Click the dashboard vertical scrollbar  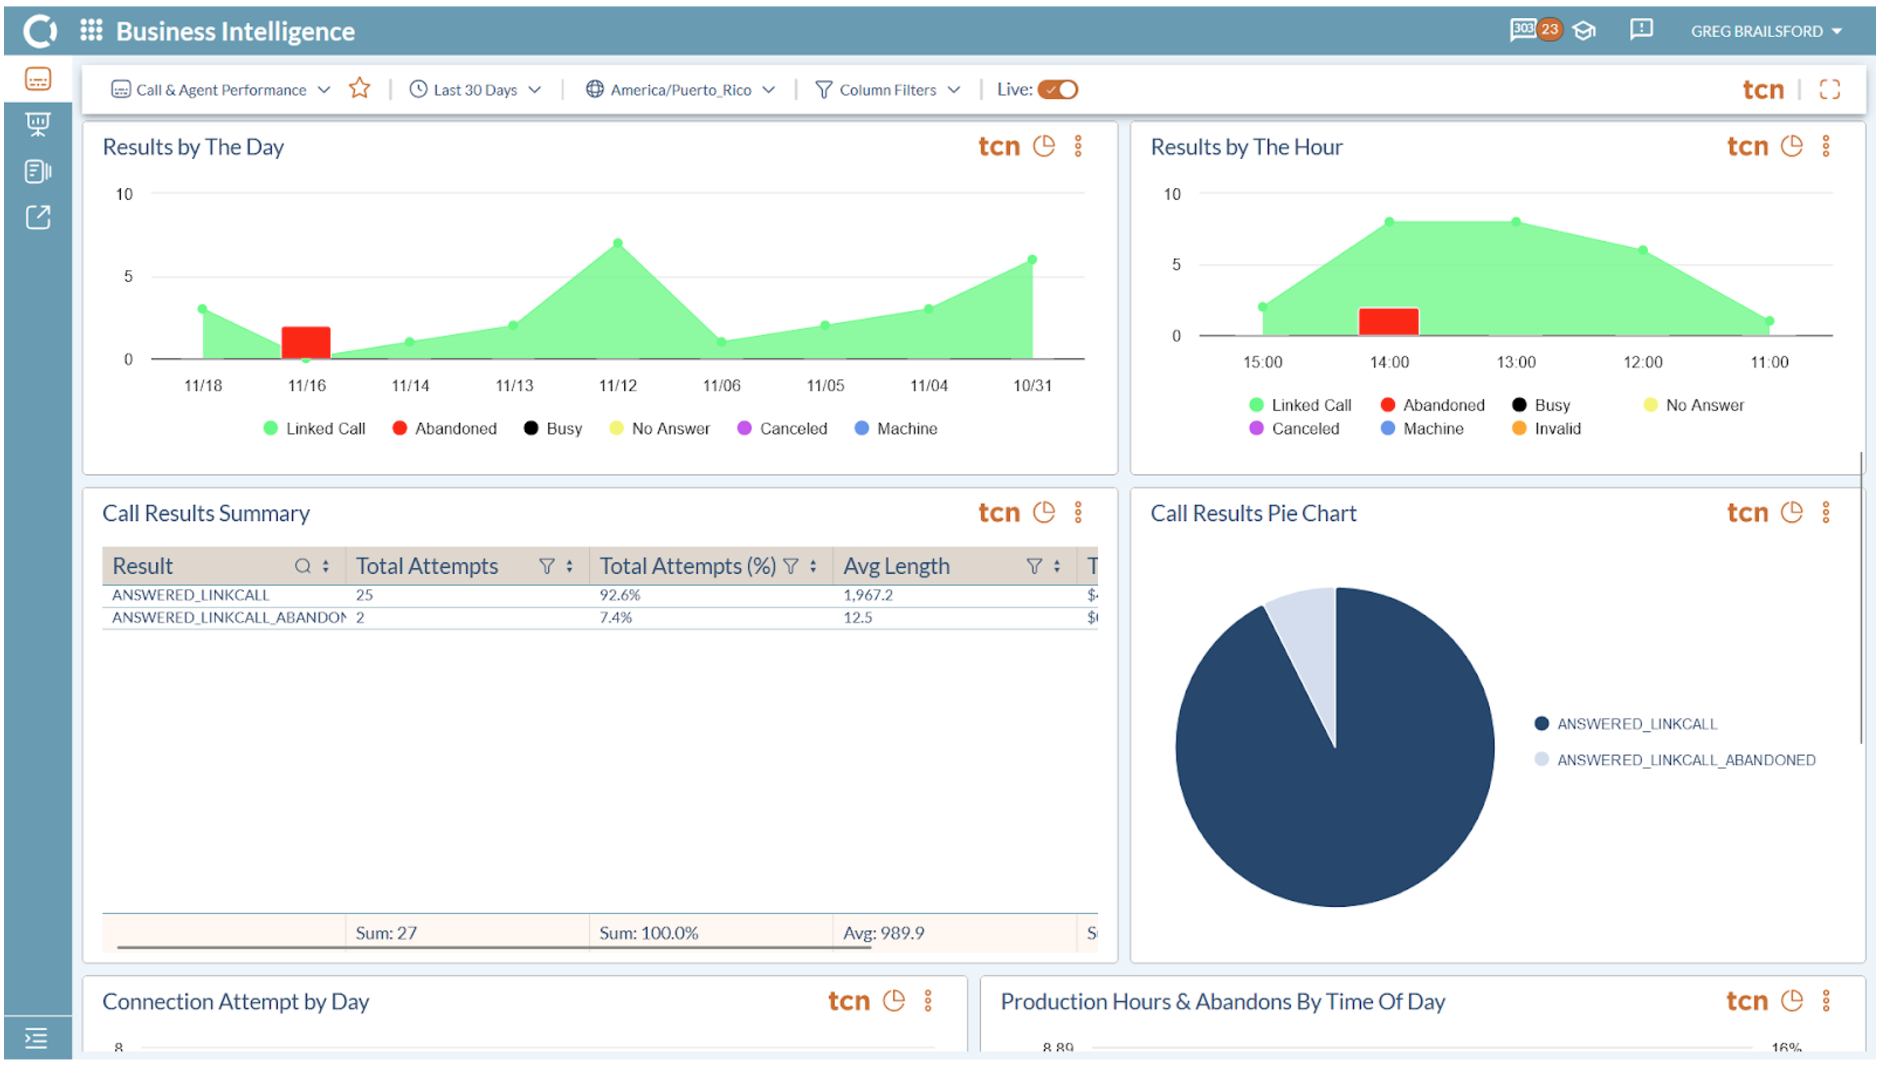(x=1861, y=597)
